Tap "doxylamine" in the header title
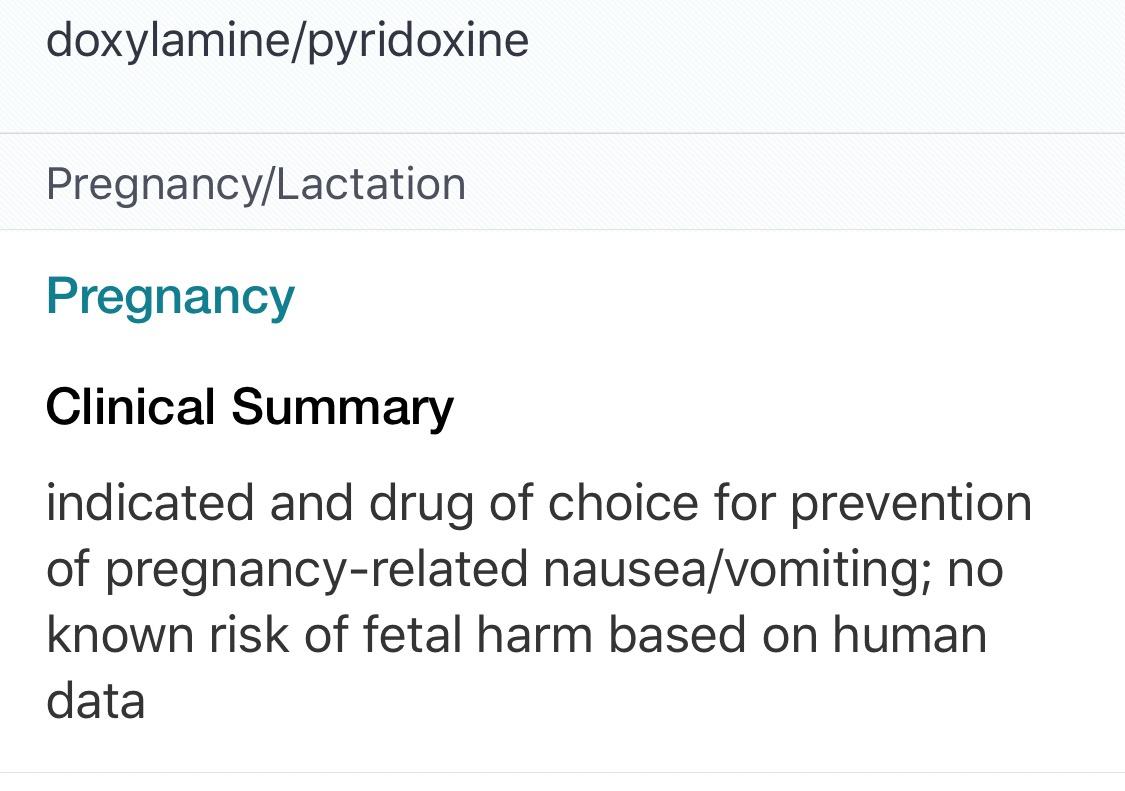Viewport: 1125px width, 791px height. pyautogui.click(x=168, y=41)
